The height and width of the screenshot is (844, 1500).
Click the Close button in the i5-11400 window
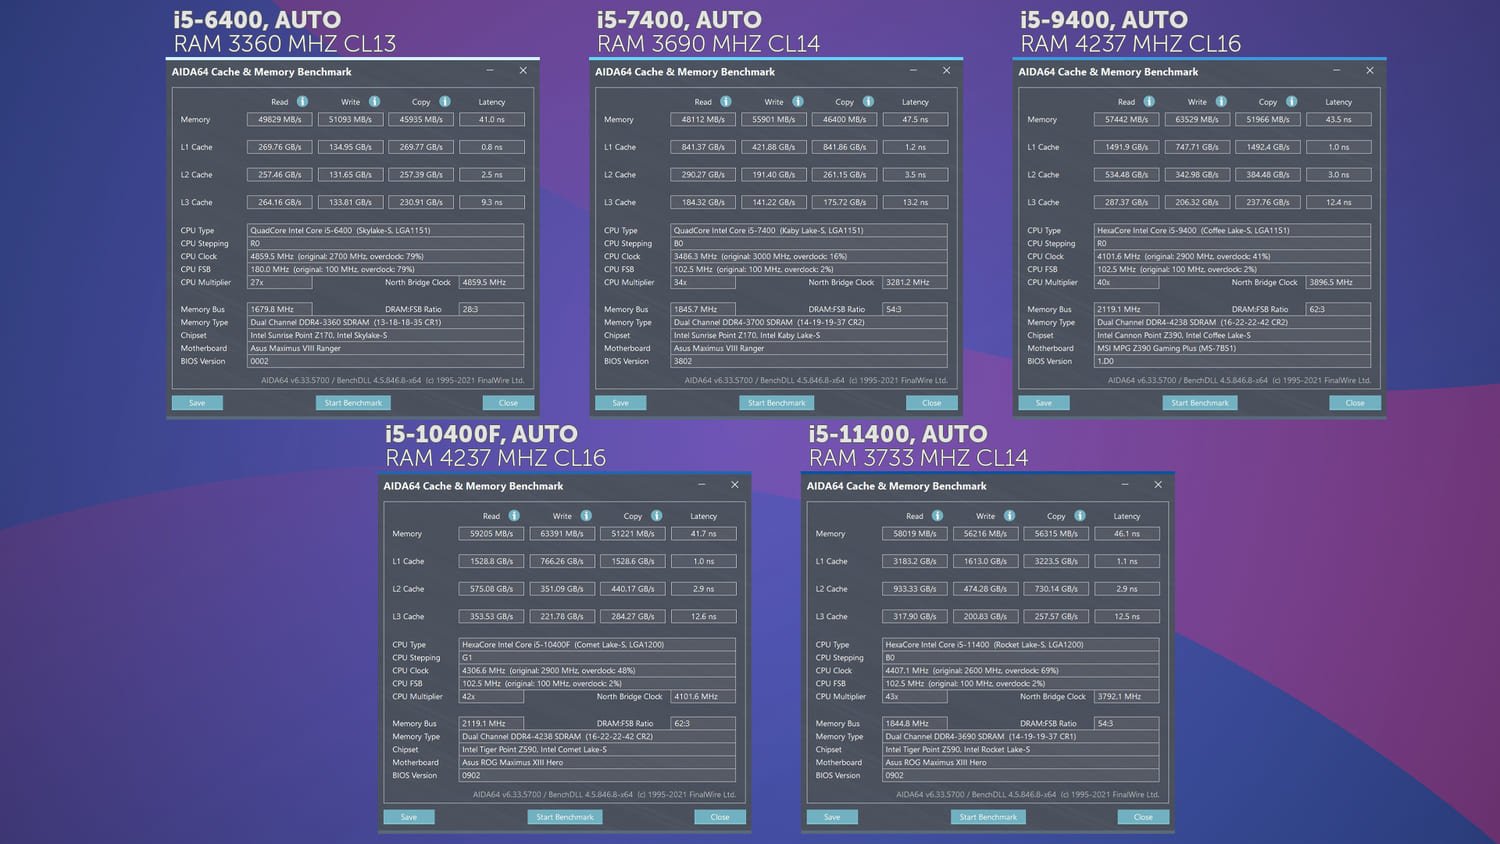[1143, 817]
